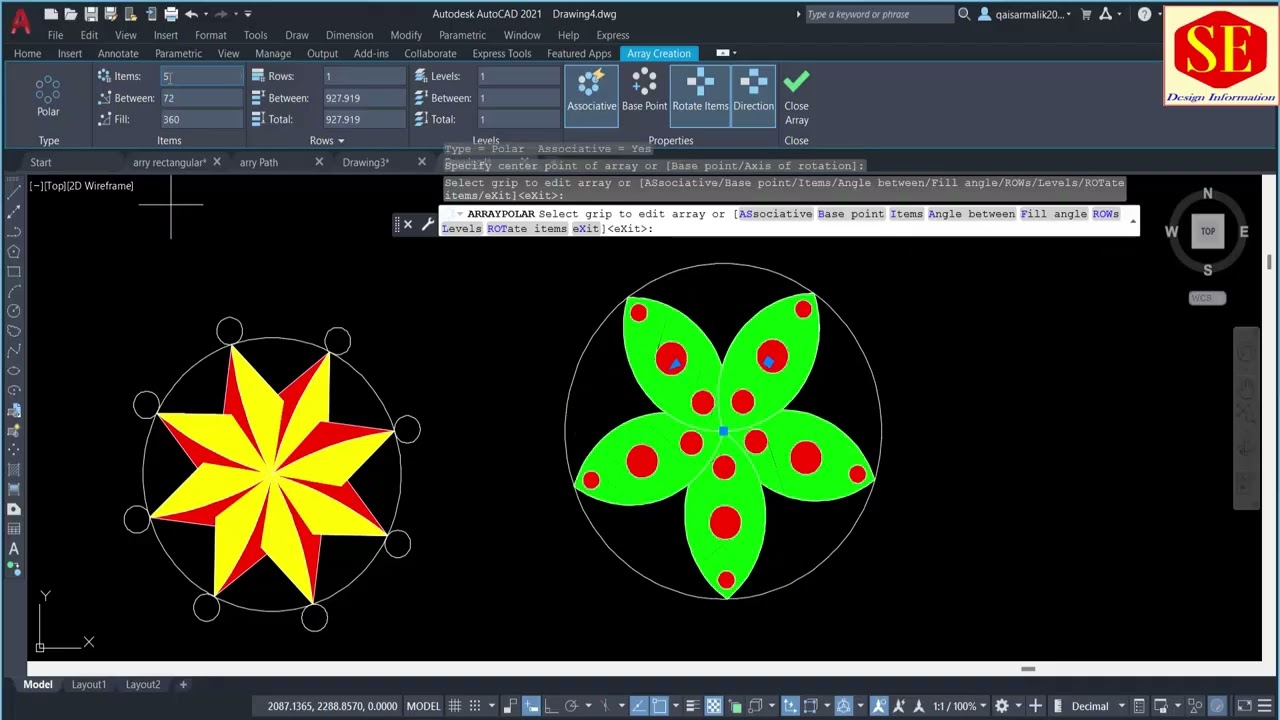
Task: Select the Circle tool in draw toolbar
Action: (x=14, y=311)
